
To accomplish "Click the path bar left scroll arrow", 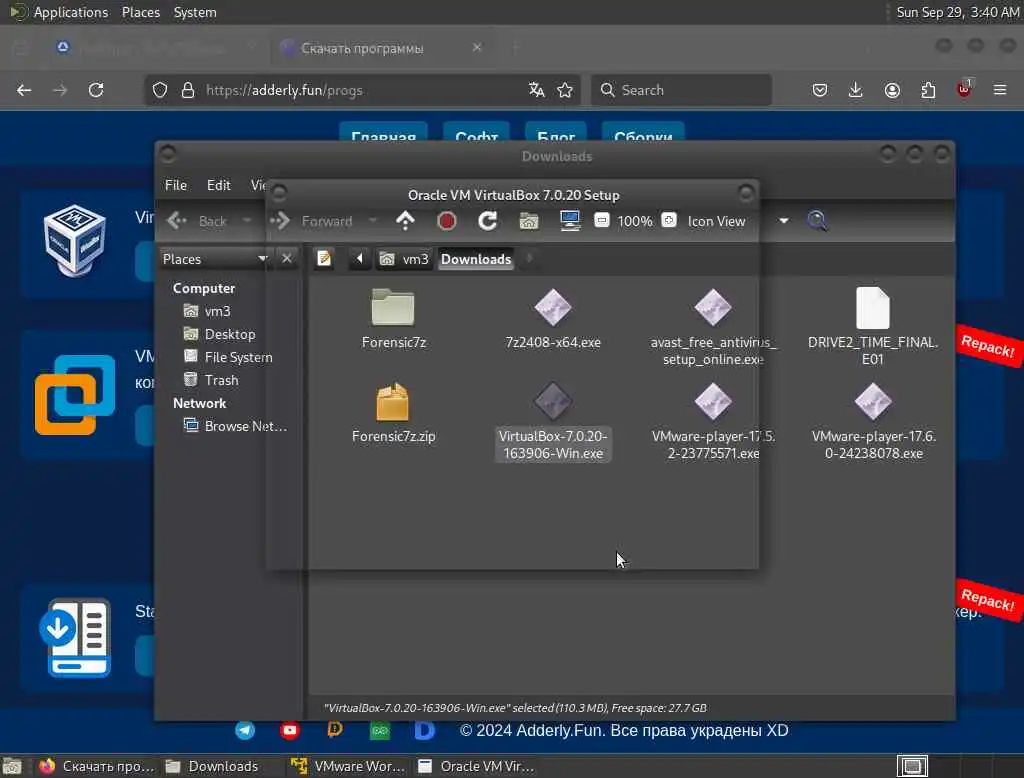I will 359,259.
